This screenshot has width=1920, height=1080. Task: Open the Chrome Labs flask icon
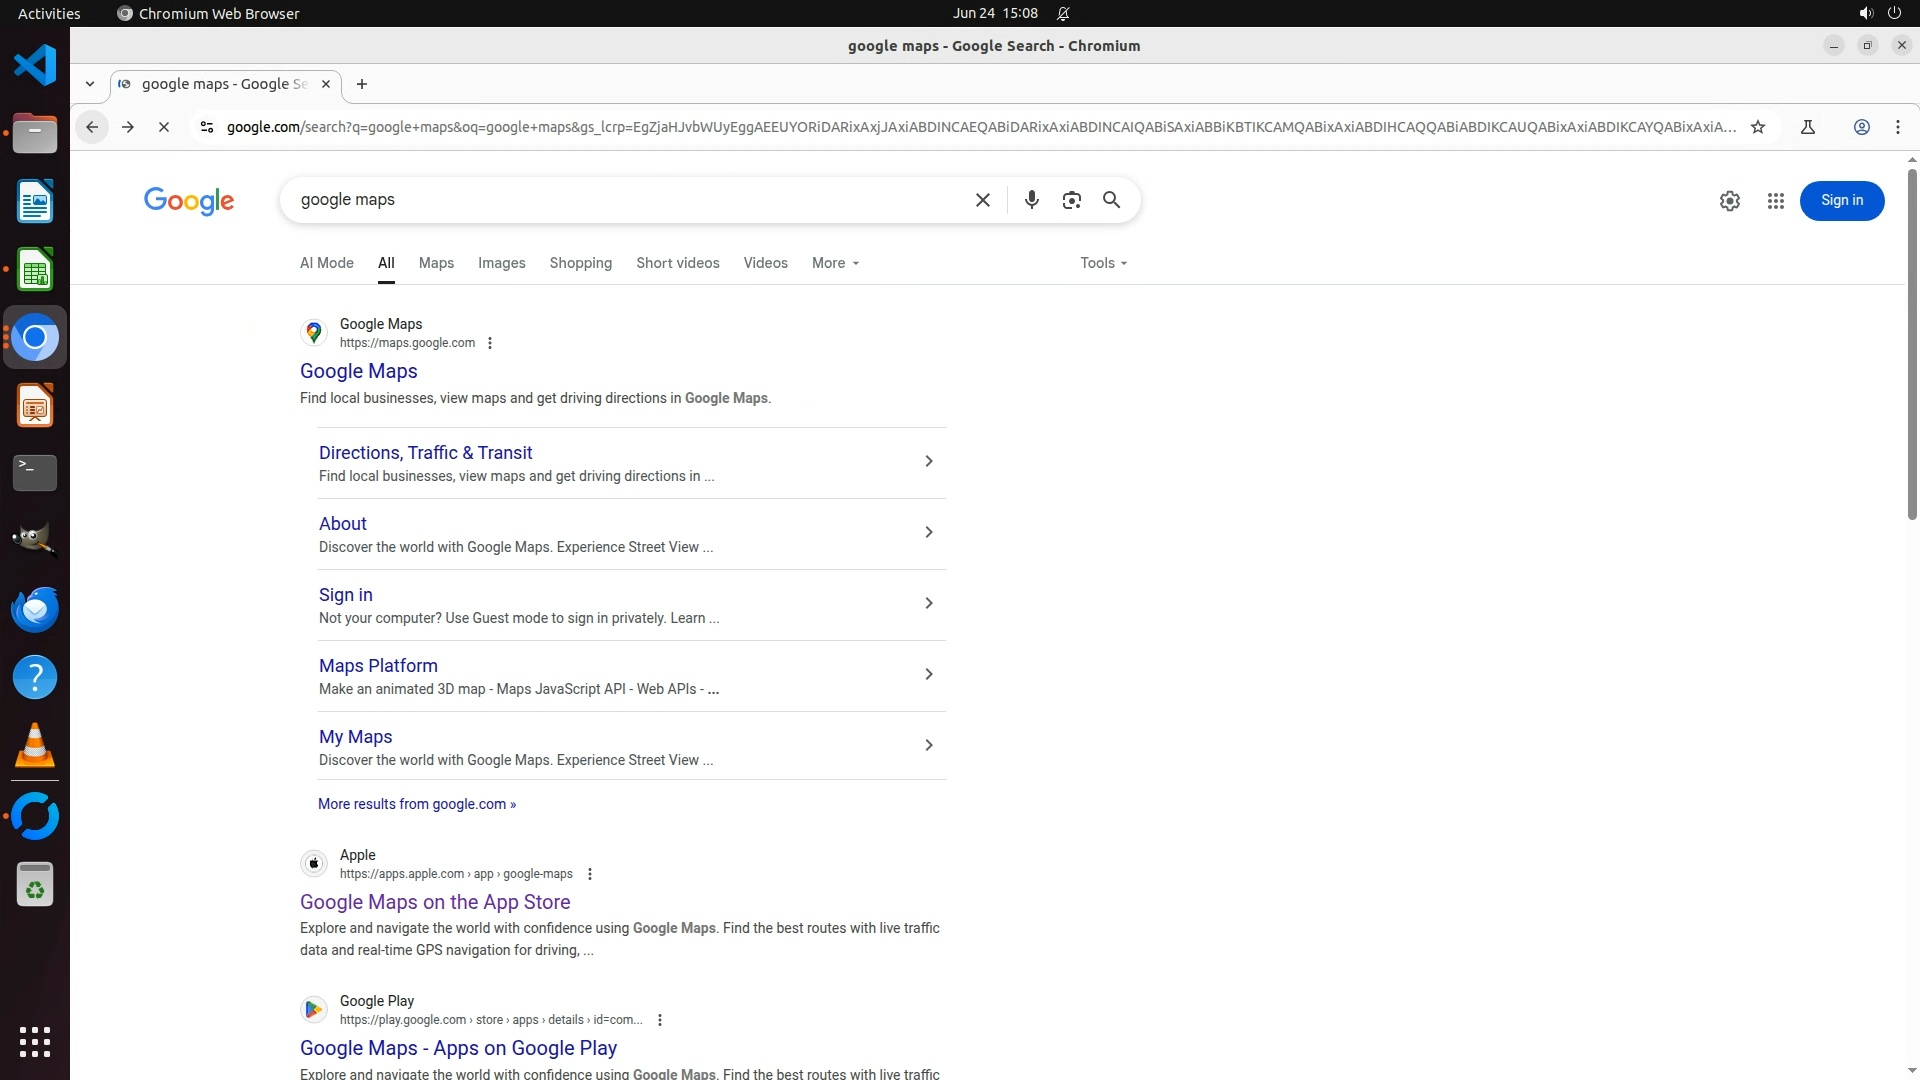1807,127
